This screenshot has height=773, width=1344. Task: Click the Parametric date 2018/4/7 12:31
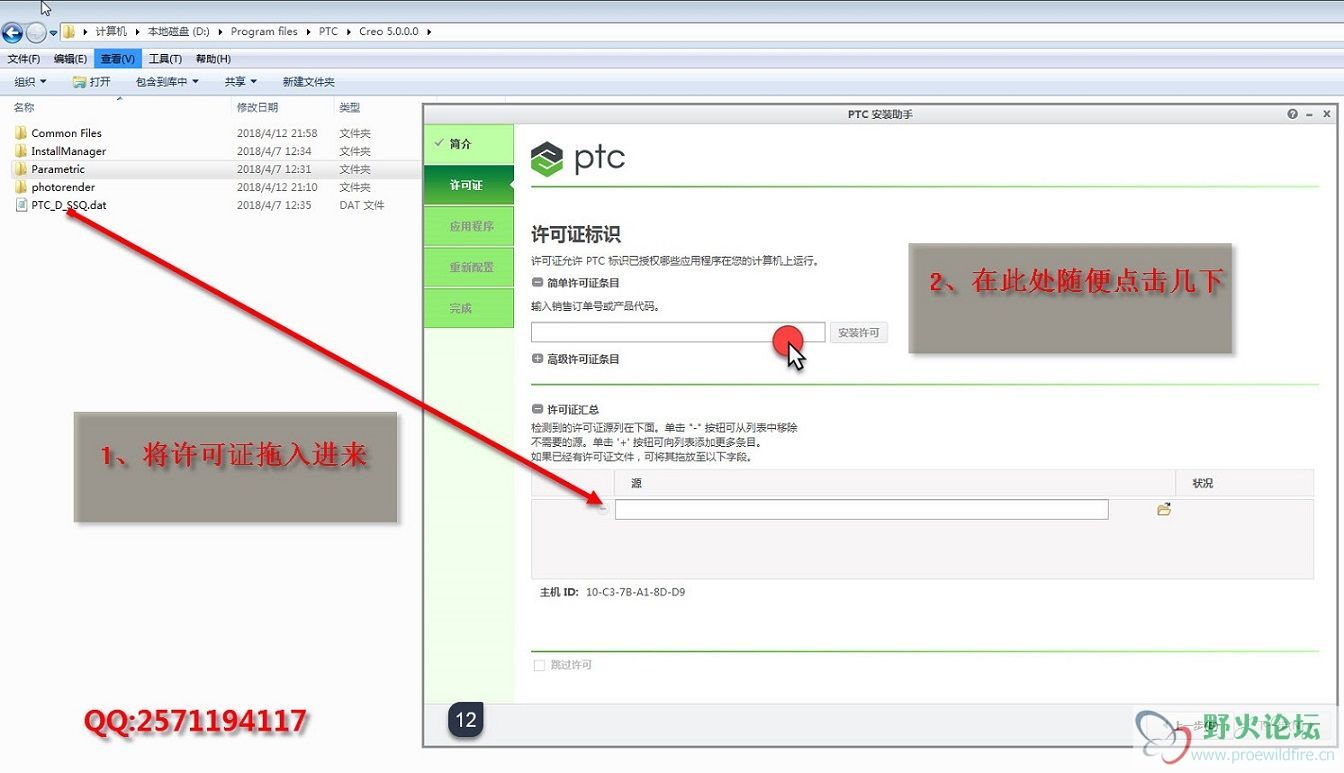tap(274, 169)
